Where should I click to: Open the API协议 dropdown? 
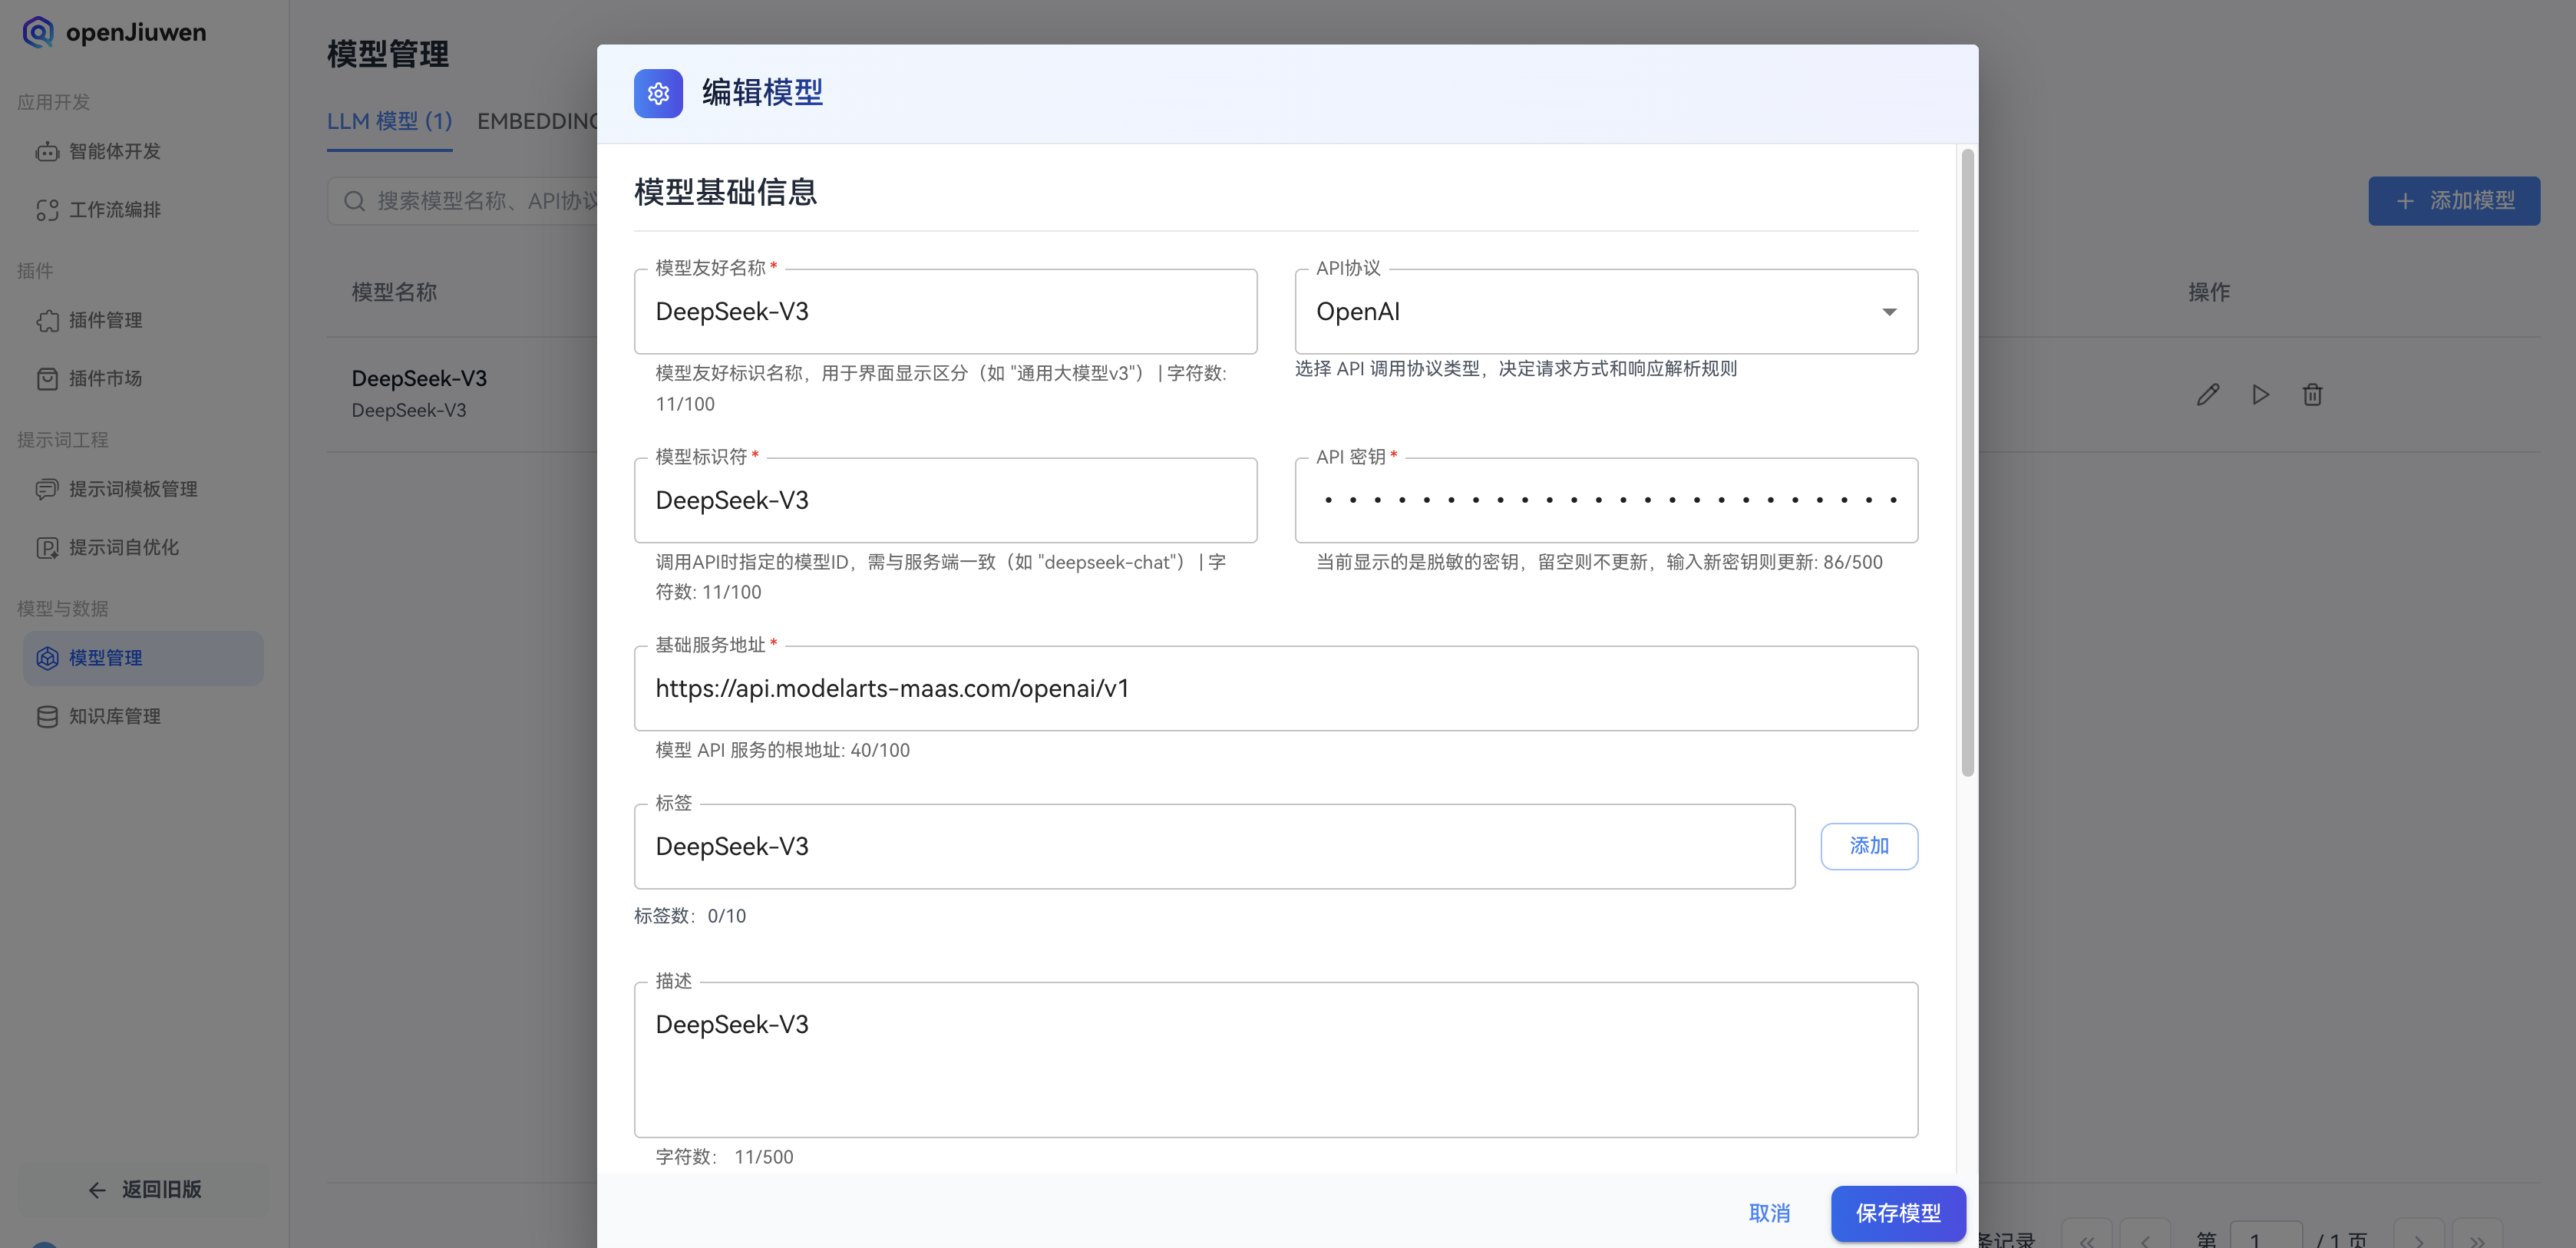(1888, 311)
